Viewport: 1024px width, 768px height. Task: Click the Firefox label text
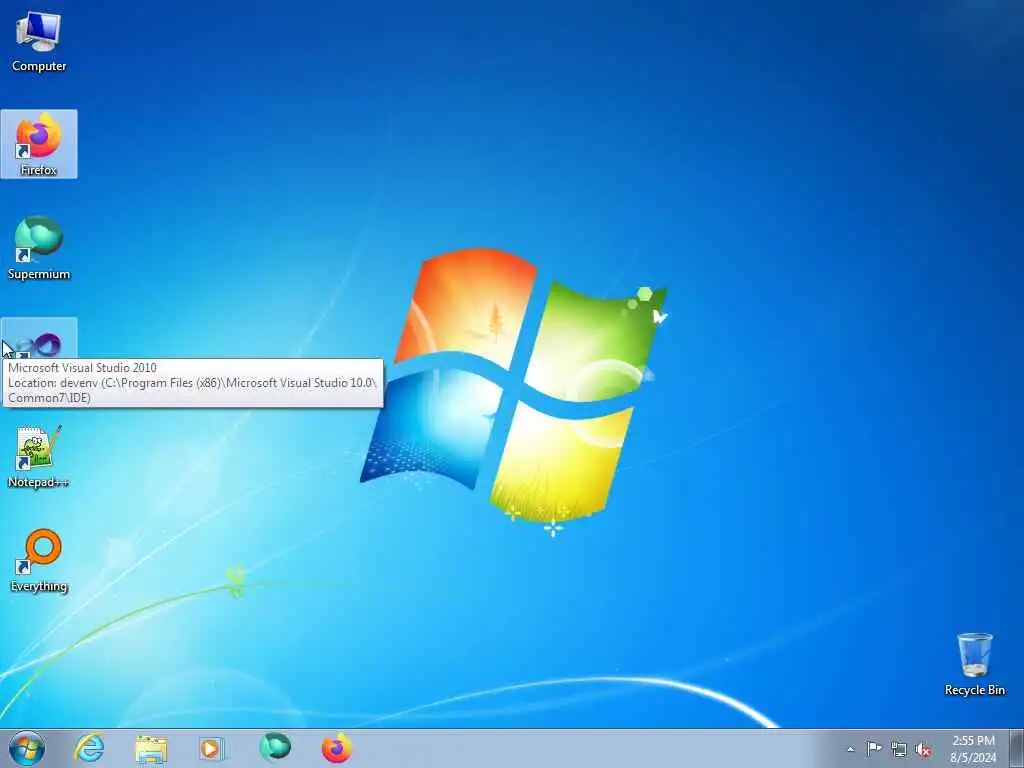click(x=39, y=170)
